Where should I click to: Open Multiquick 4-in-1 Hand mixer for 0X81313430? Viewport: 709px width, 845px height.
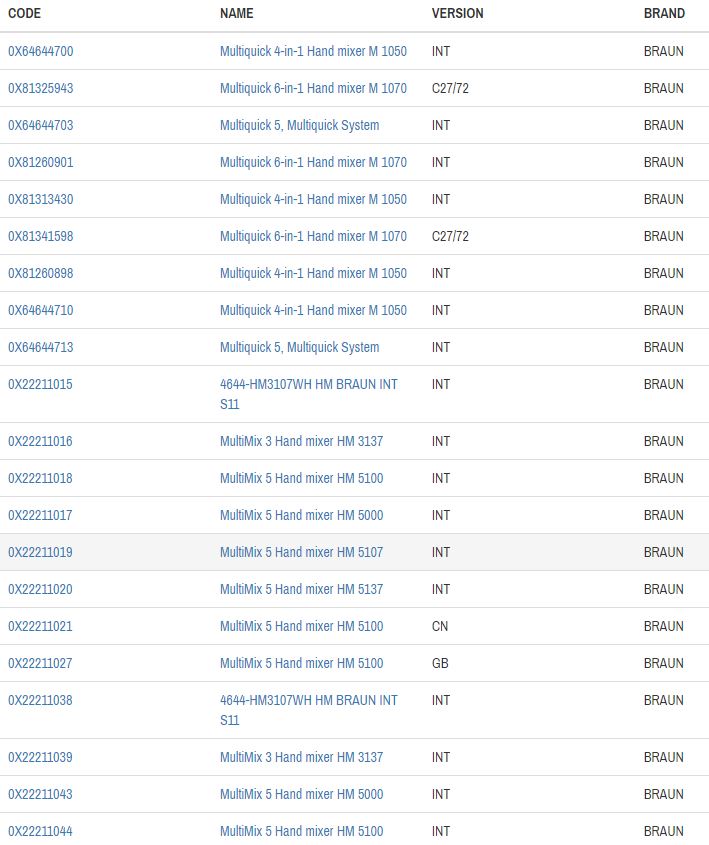click(313, 199)
